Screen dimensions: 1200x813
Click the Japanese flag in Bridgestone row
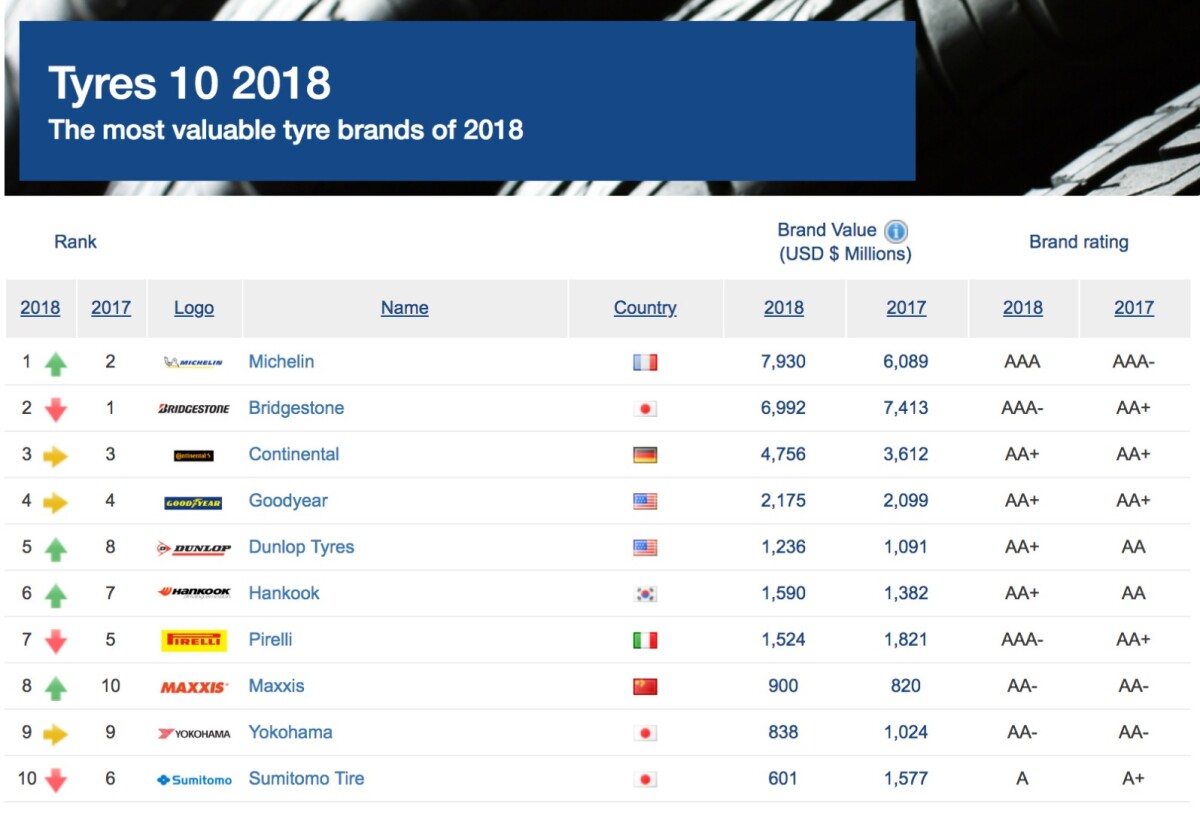pos(645,408)
